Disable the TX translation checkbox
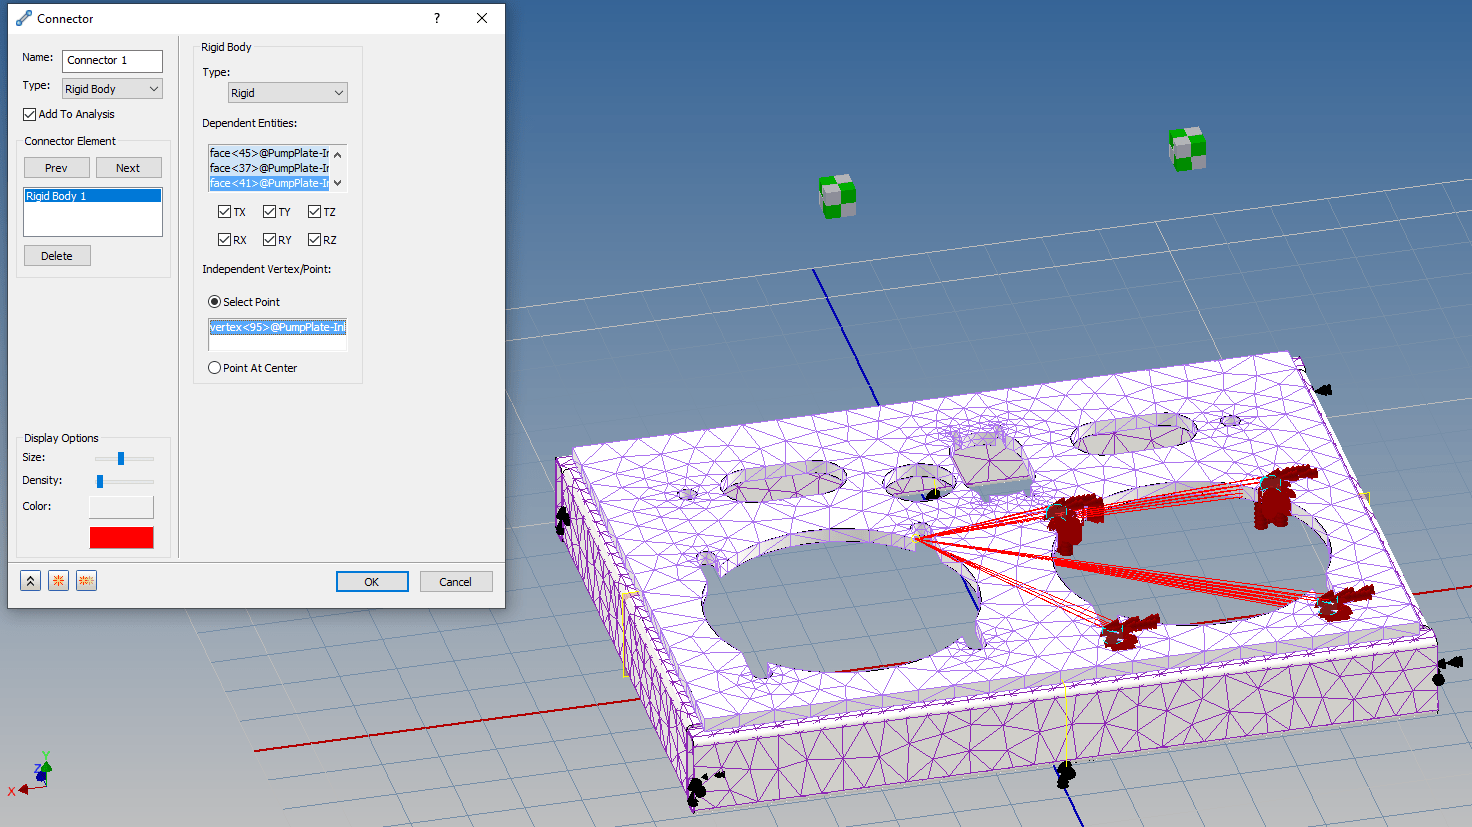The image size is (1472, 827). click(x=223, y=211)
